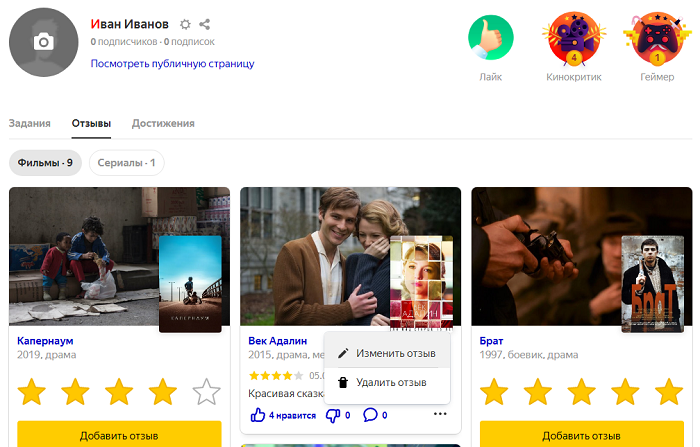700x447 pixels.
Task: Rate Капернаум one star
Action: (x=31, y=392)
